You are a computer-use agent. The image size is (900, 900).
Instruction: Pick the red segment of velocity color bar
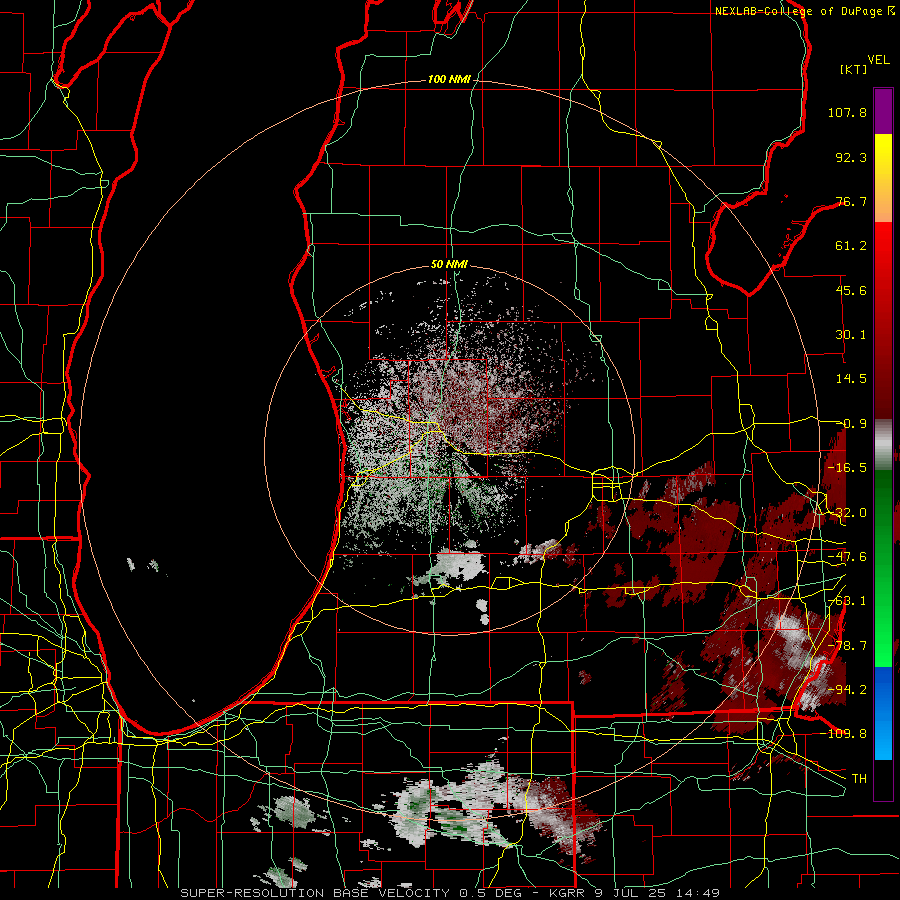(x=883, y=320)
